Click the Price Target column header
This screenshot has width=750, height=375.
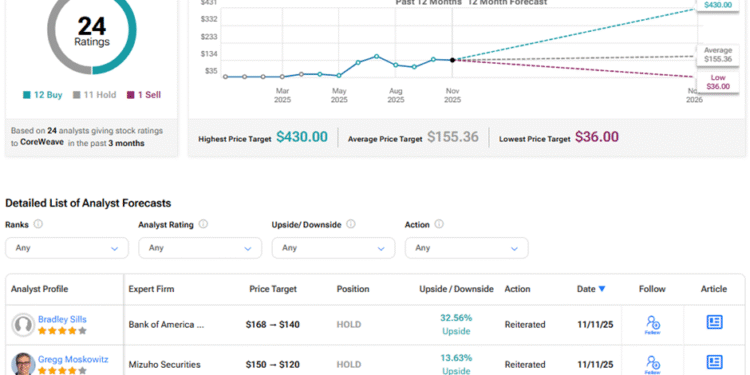point(273,289)
